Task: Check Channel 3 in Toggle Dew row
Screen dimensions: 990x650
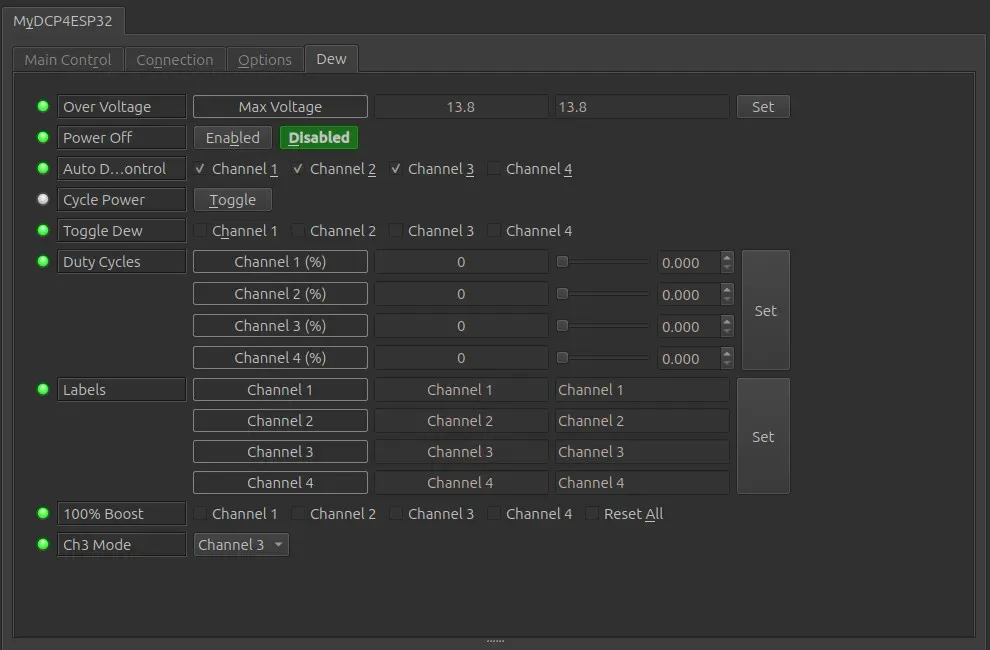Action: [396, 231]
